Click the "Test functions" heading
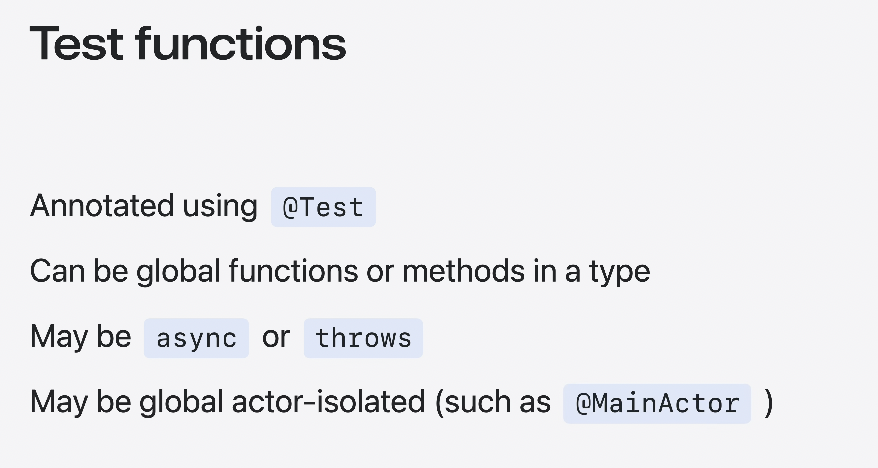 click(x=188, y=44)
